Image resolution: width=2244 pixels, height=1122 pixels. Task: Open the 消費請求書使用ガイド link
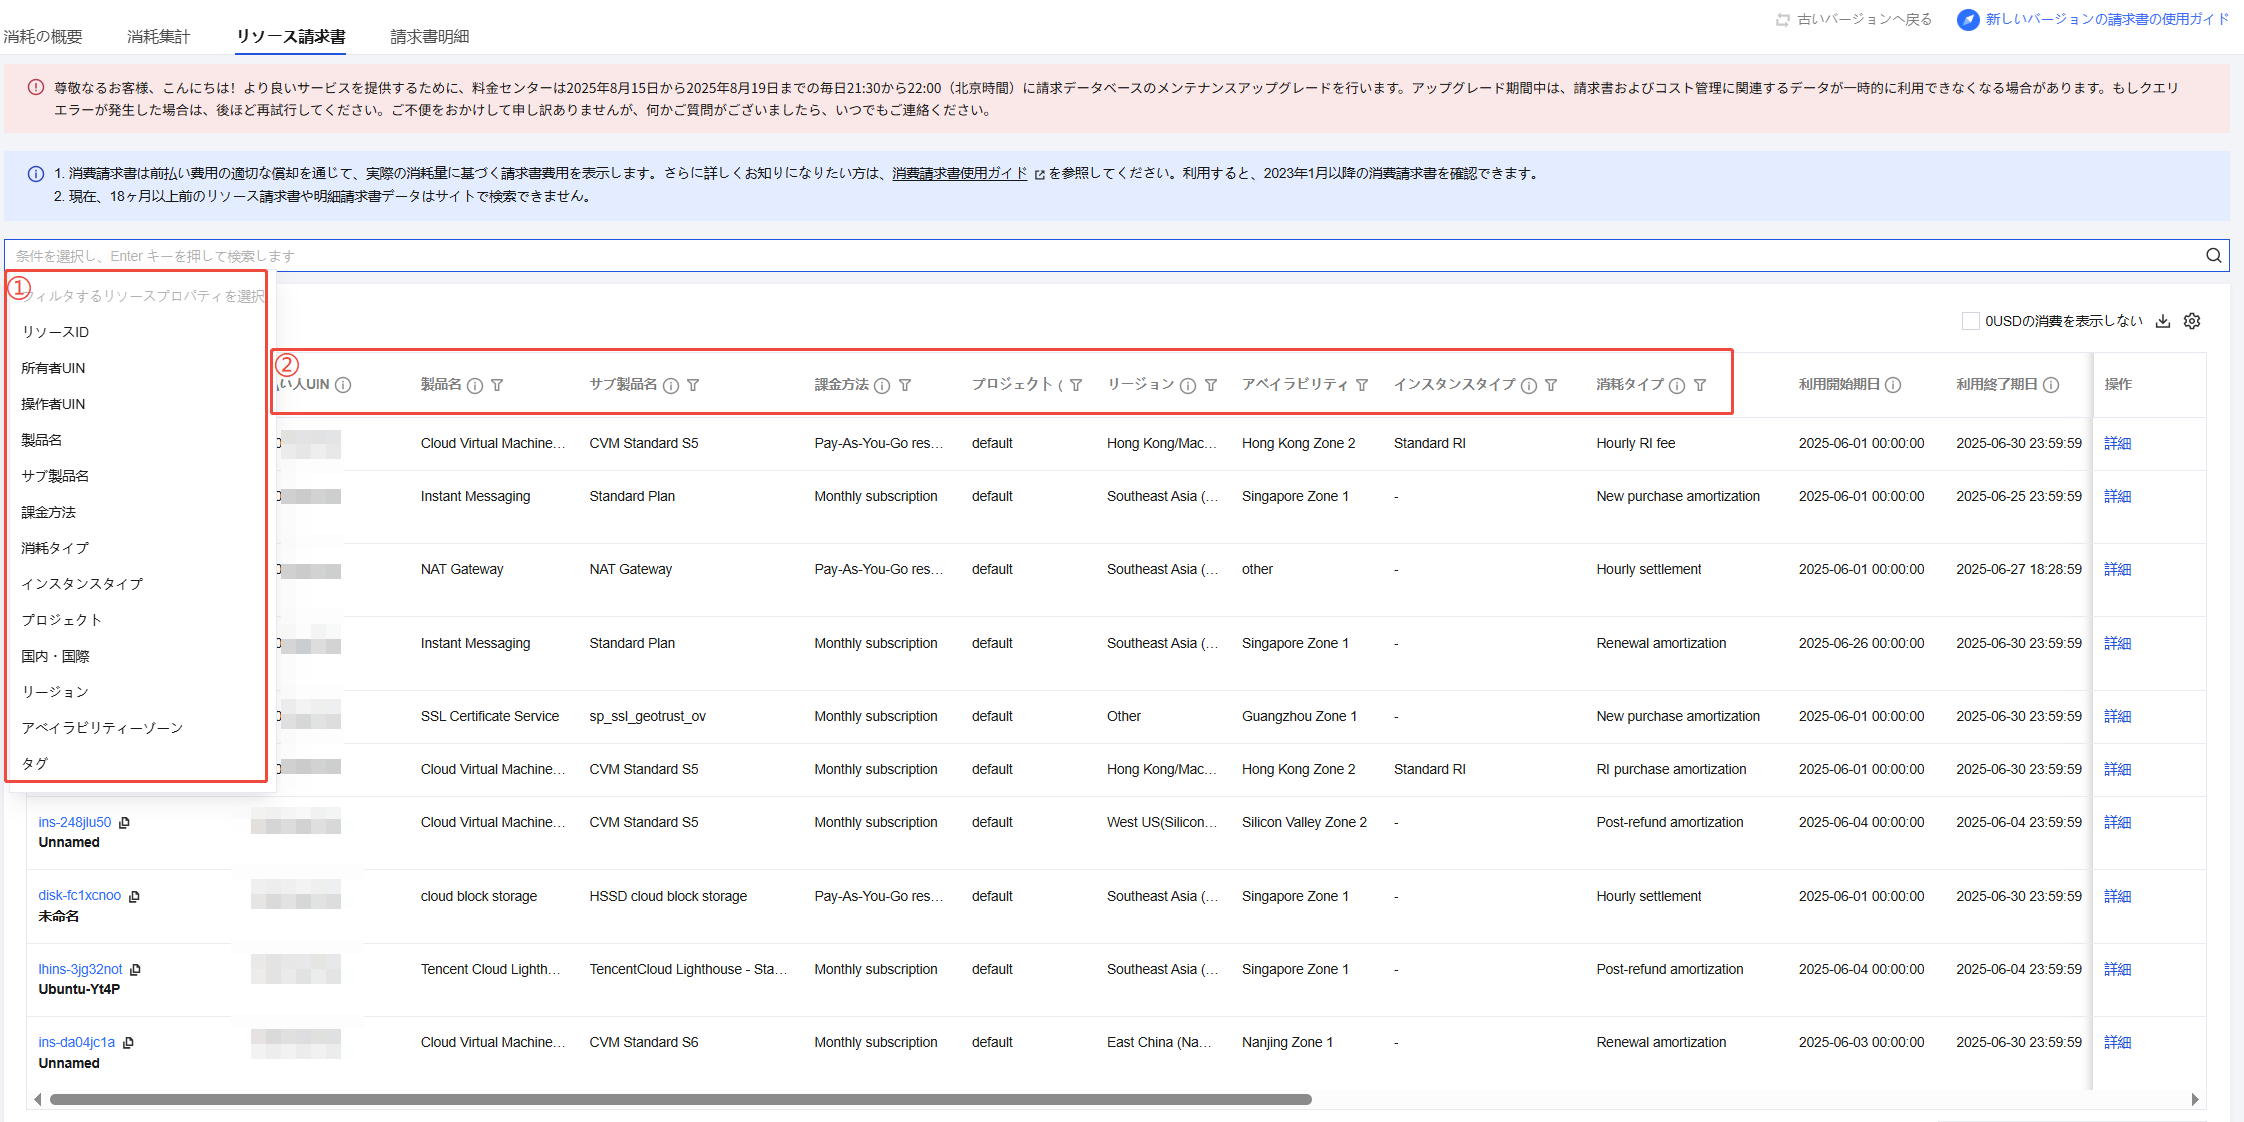[x=959, y=174]
